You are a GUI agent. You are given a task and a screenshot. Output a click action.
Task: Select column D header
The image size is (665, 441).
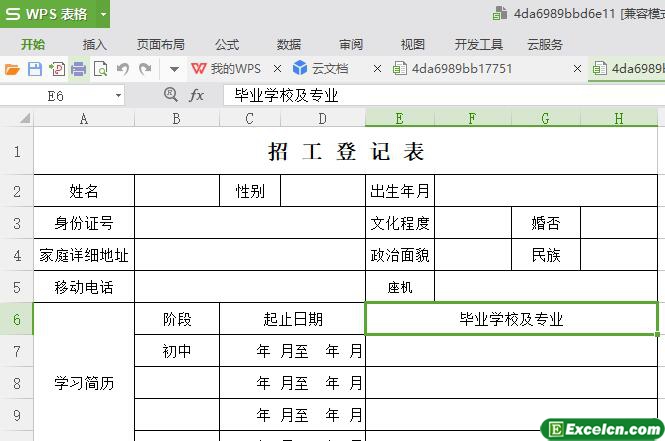(x=323, y=119)
